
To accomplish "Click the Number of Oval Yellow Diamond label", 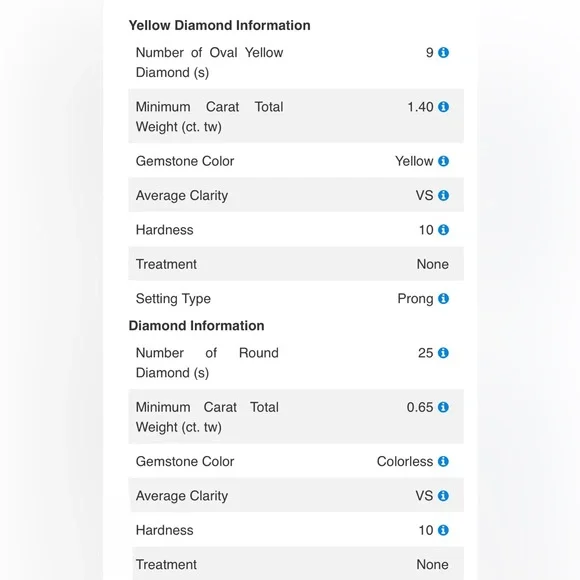I will (x=209, y=63).
